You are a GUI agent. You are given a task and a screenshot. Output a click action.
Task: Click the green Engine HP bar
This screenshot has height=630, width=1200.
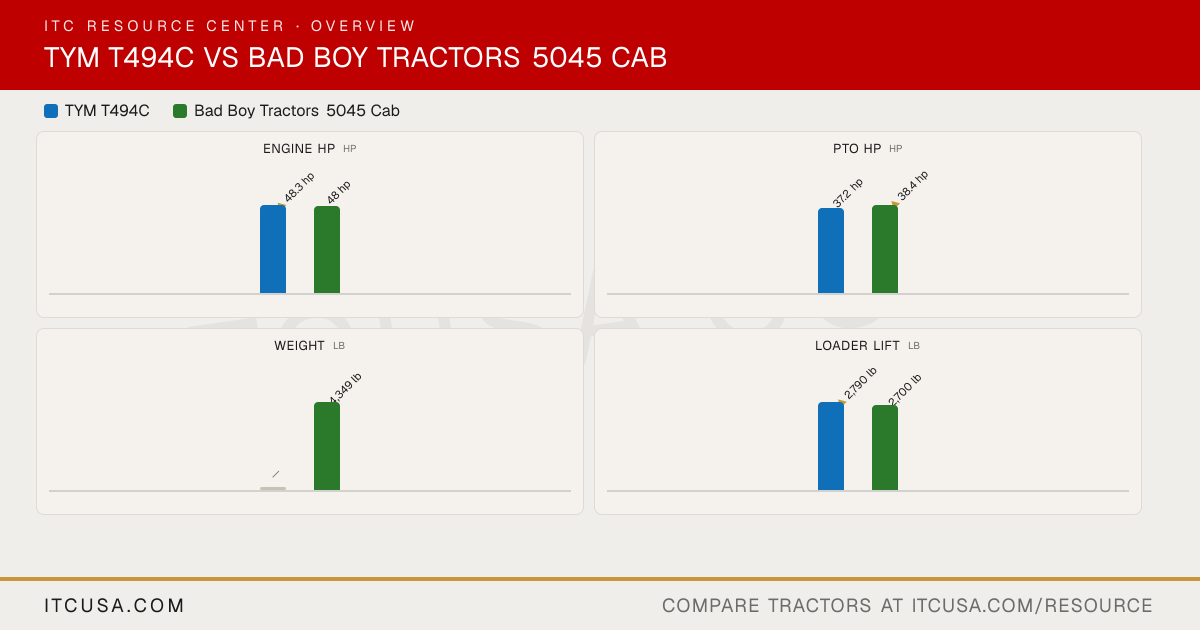pos(327,250)
